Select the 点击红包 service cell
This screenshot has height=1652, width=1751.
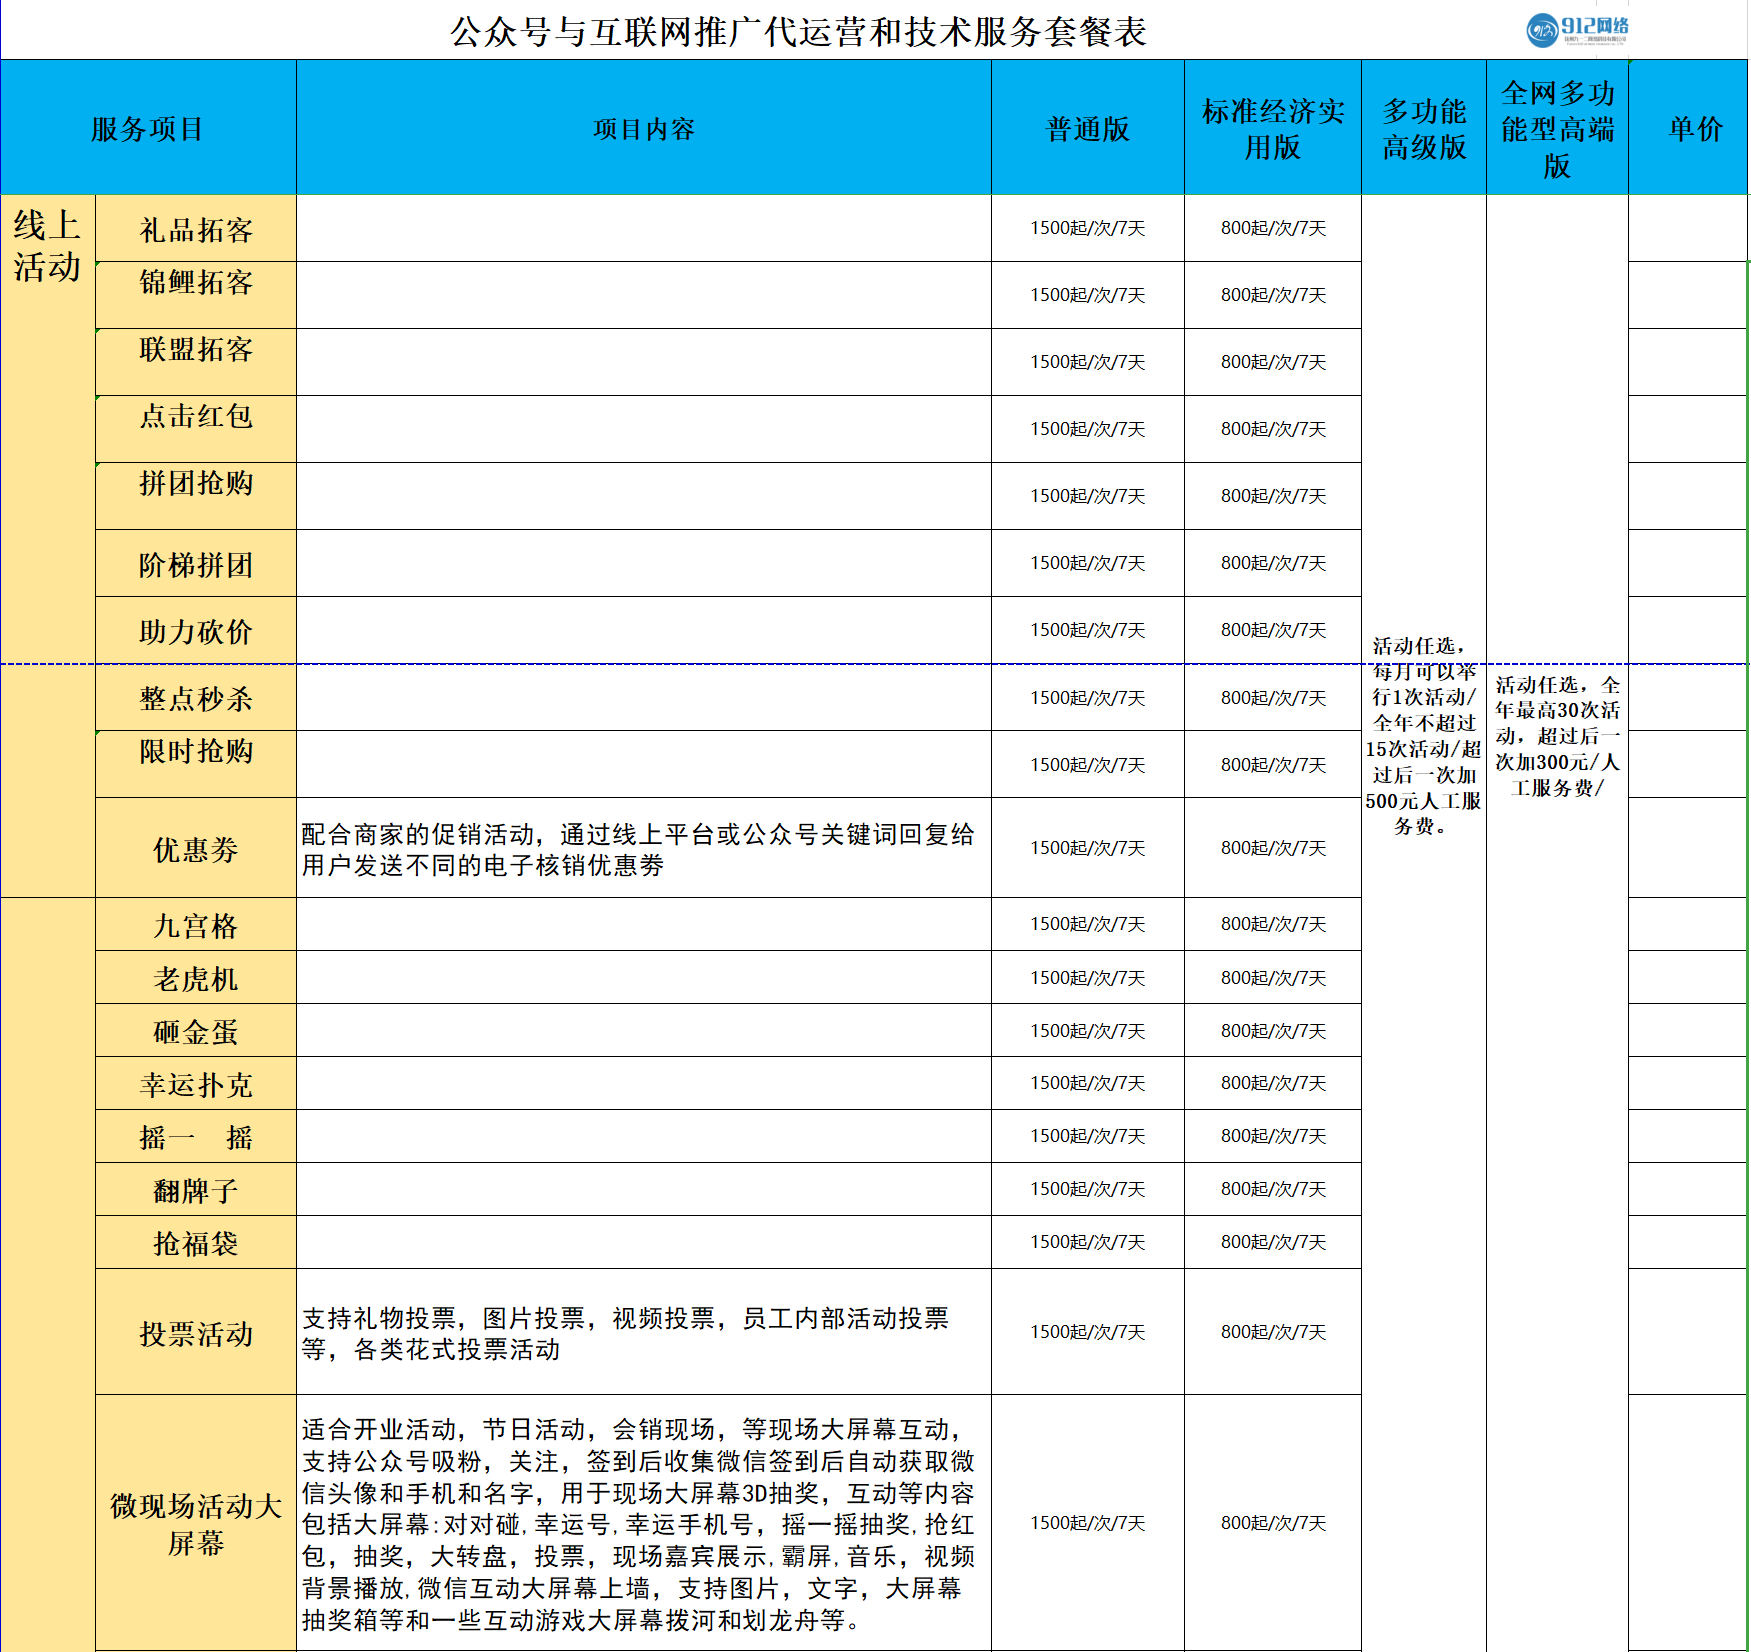tap(194, 418)
